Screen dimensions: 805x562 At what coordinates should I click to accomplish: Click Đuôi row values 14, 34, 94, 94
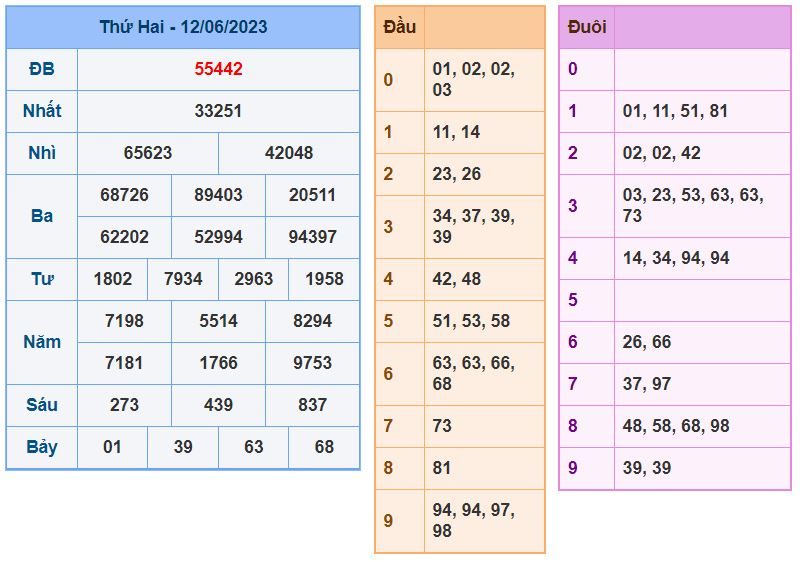point(676,258)
